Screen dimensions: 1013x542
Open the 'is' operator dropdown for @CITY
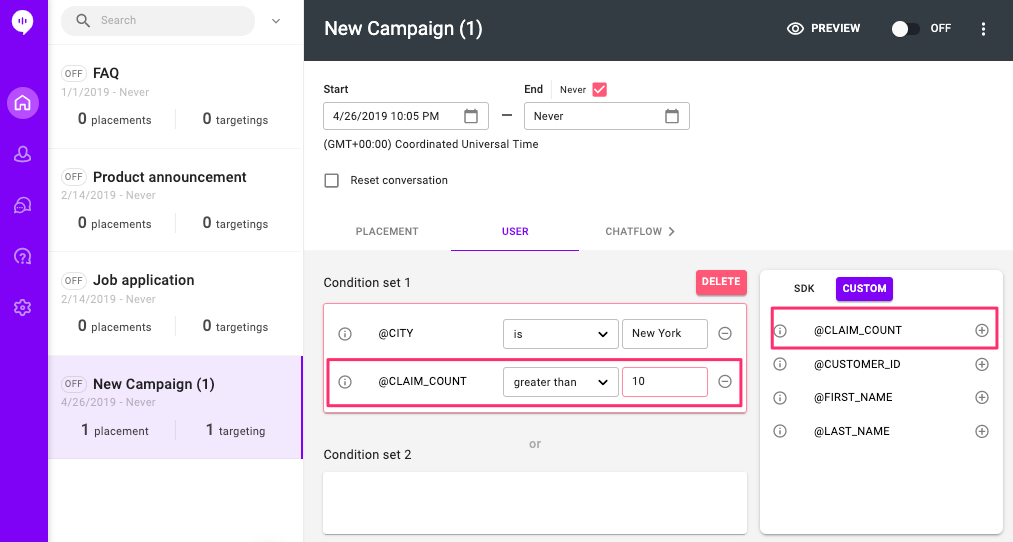tap(561, 334)
